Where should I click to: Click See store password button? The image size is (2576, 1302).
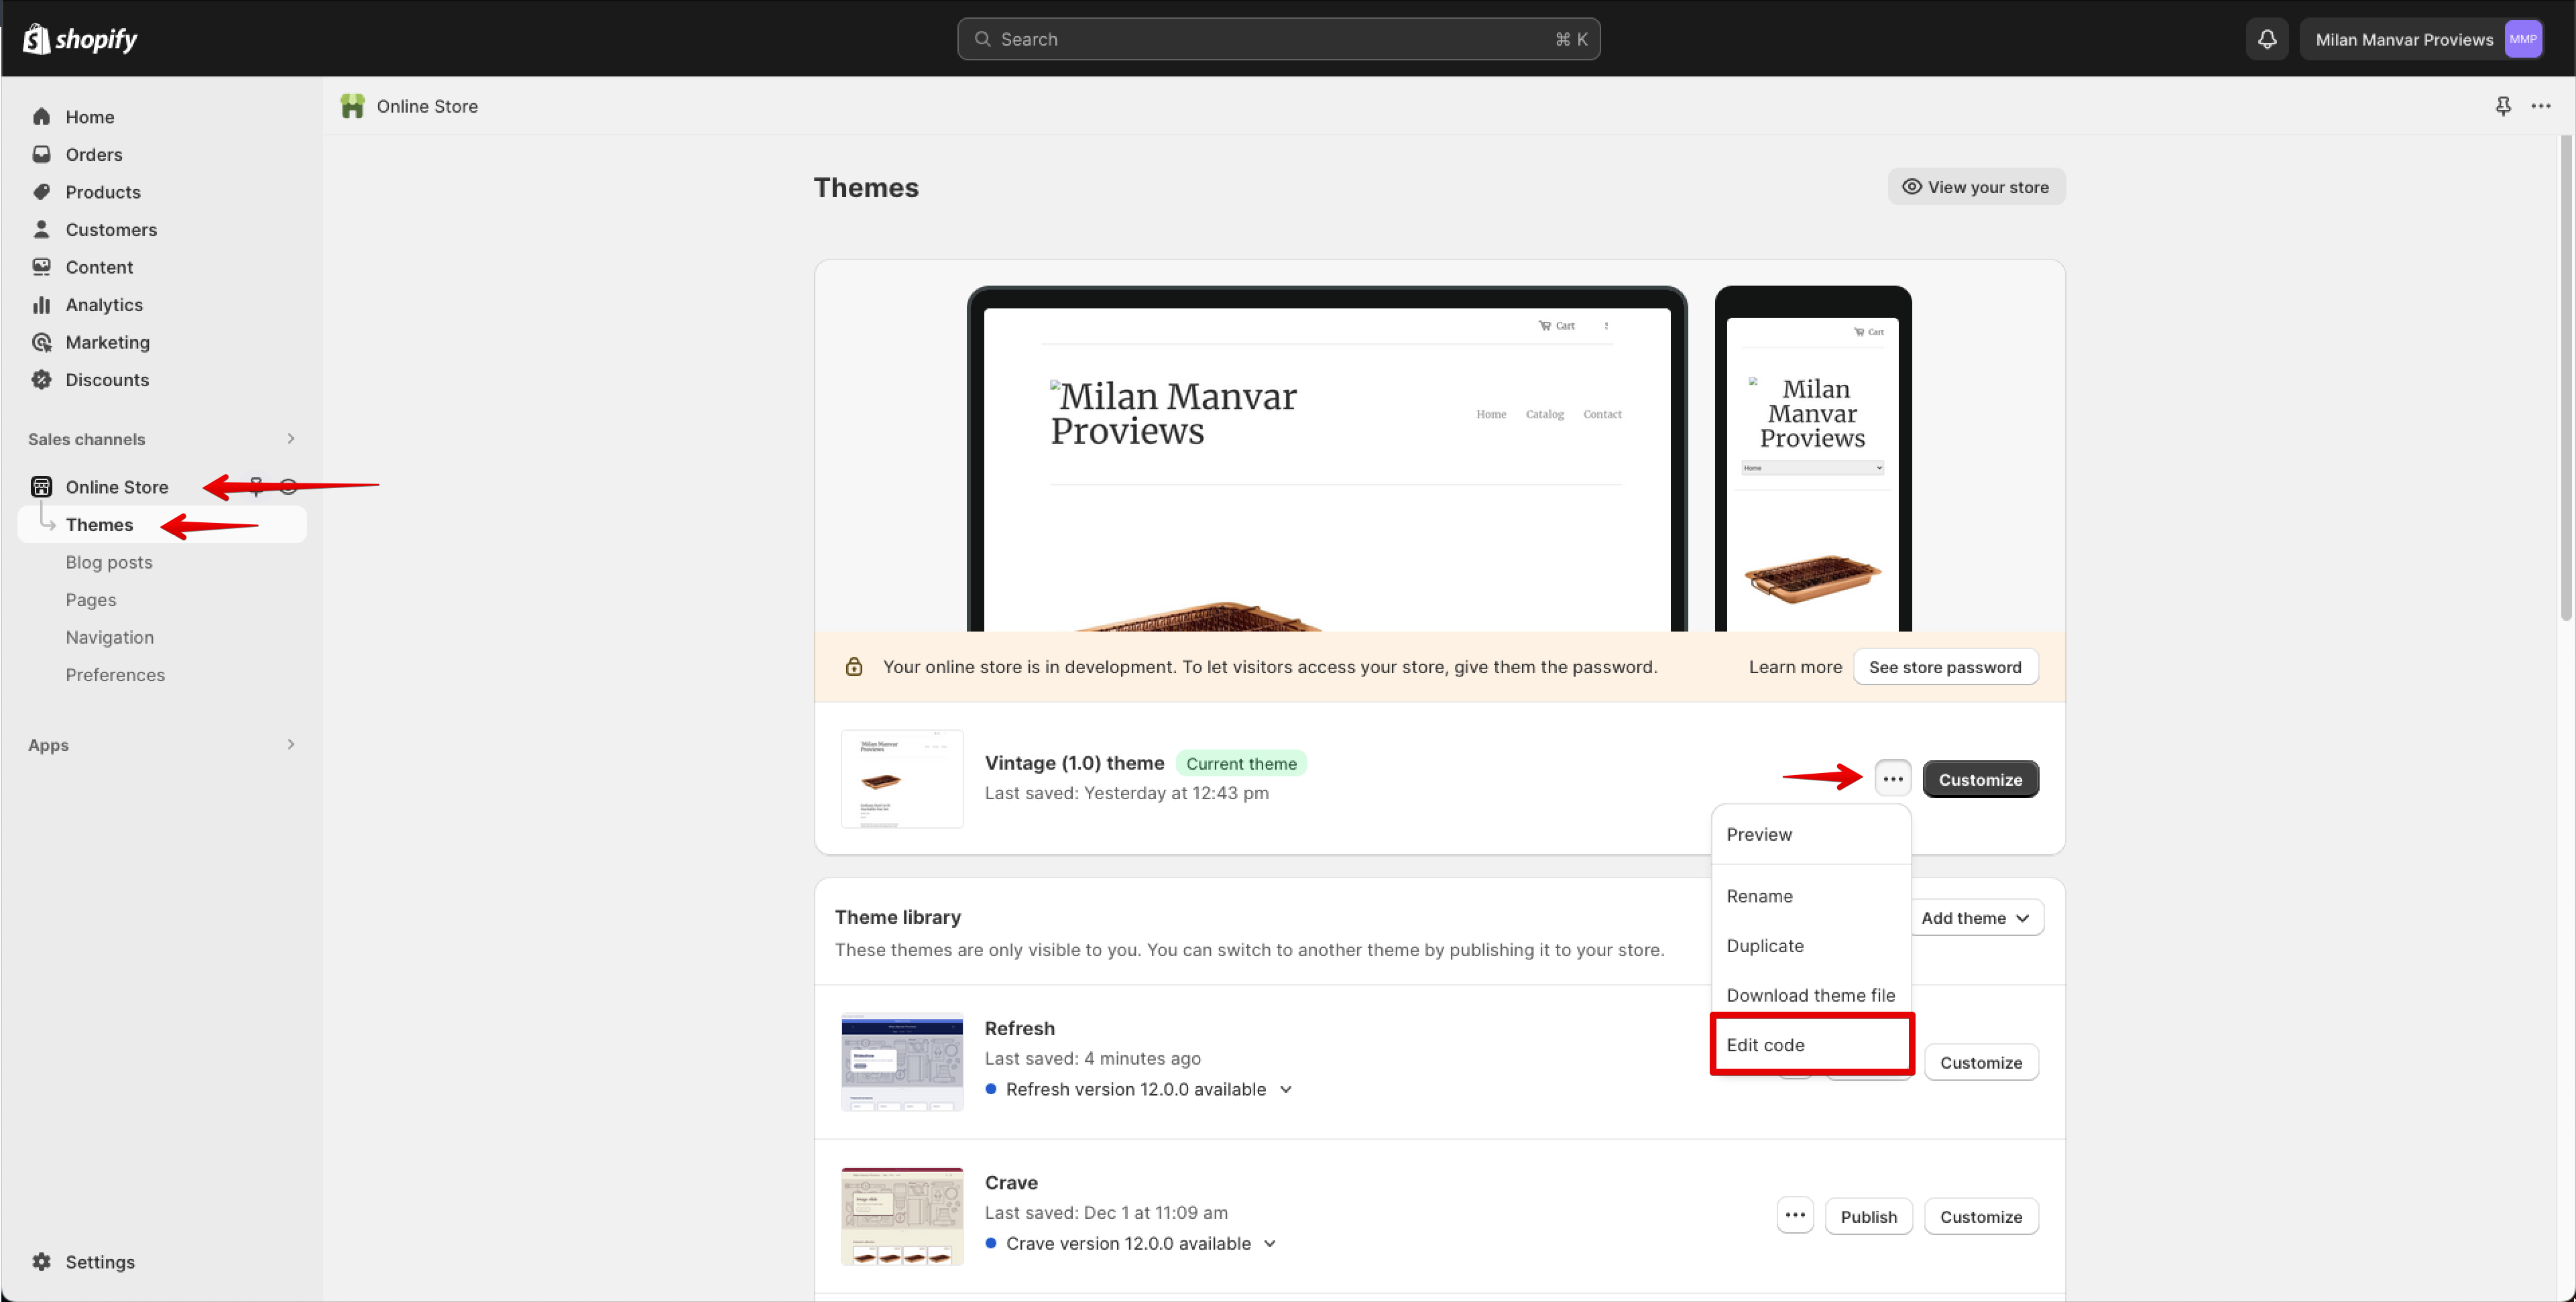1945,667
